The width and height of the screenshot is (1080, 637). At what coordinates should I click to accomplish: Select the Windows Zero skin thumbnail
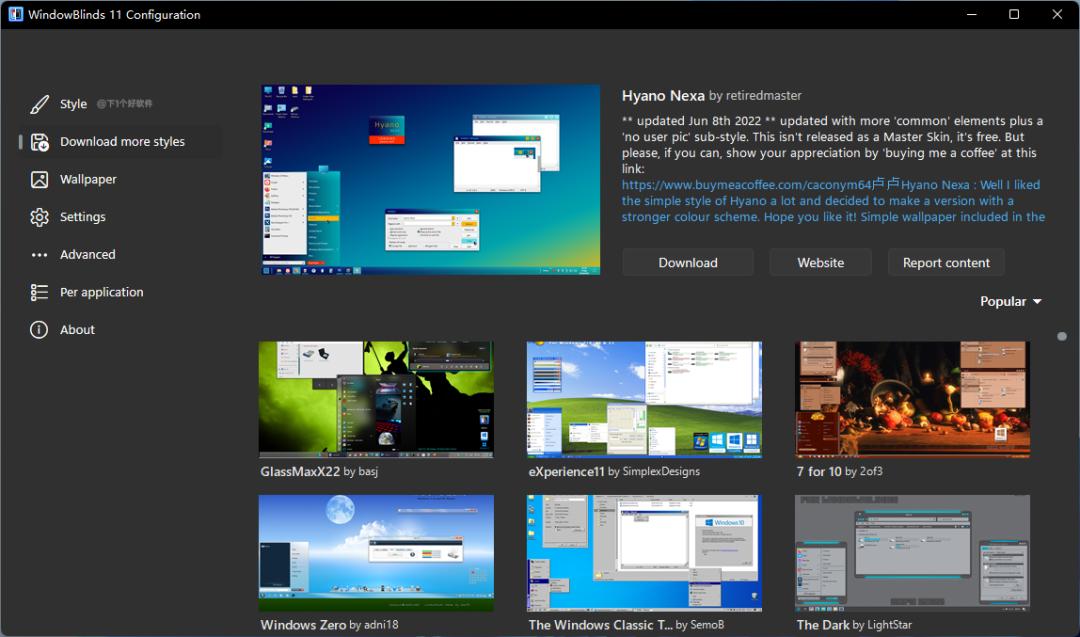click(375, 552)
